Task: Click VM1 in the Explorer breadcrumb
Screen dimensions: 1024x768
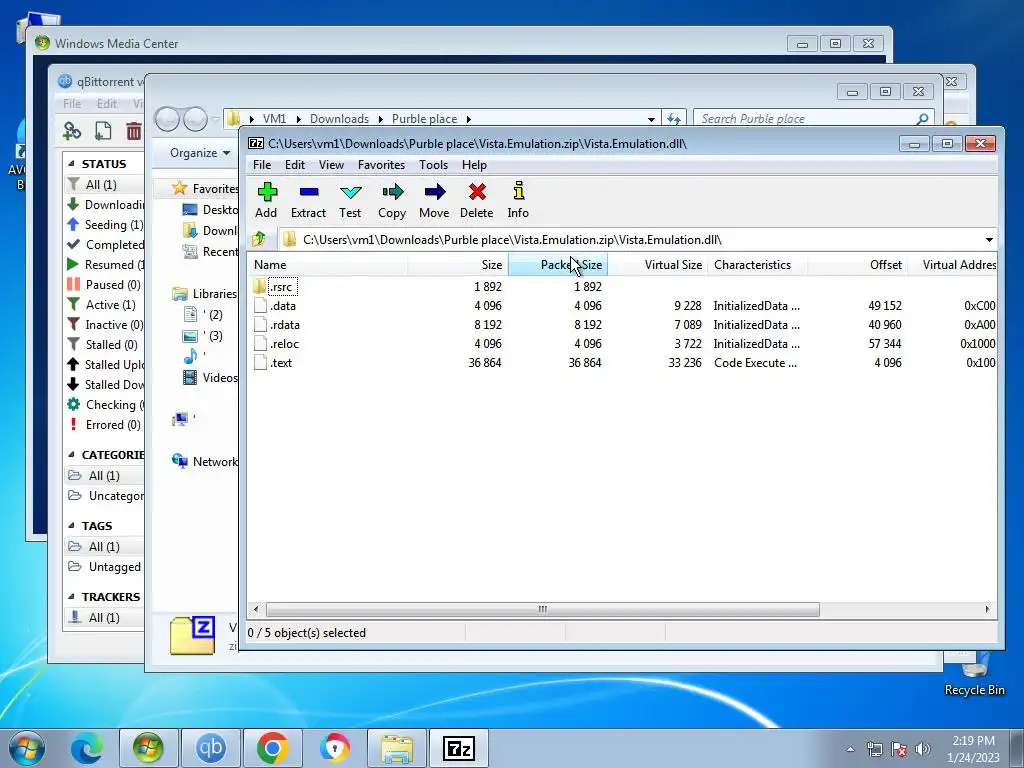Action: (x=274, y=119)
